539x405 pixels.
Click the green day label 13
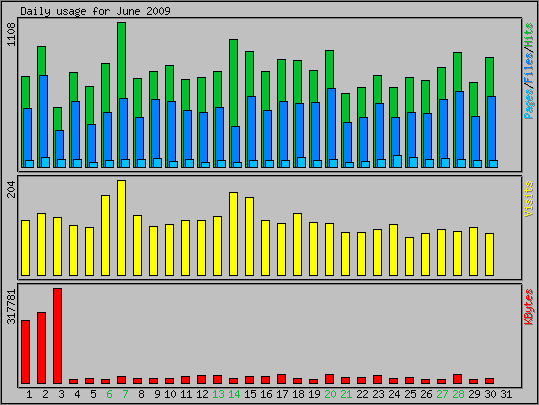pyautogui.click(x=219, y=394)
